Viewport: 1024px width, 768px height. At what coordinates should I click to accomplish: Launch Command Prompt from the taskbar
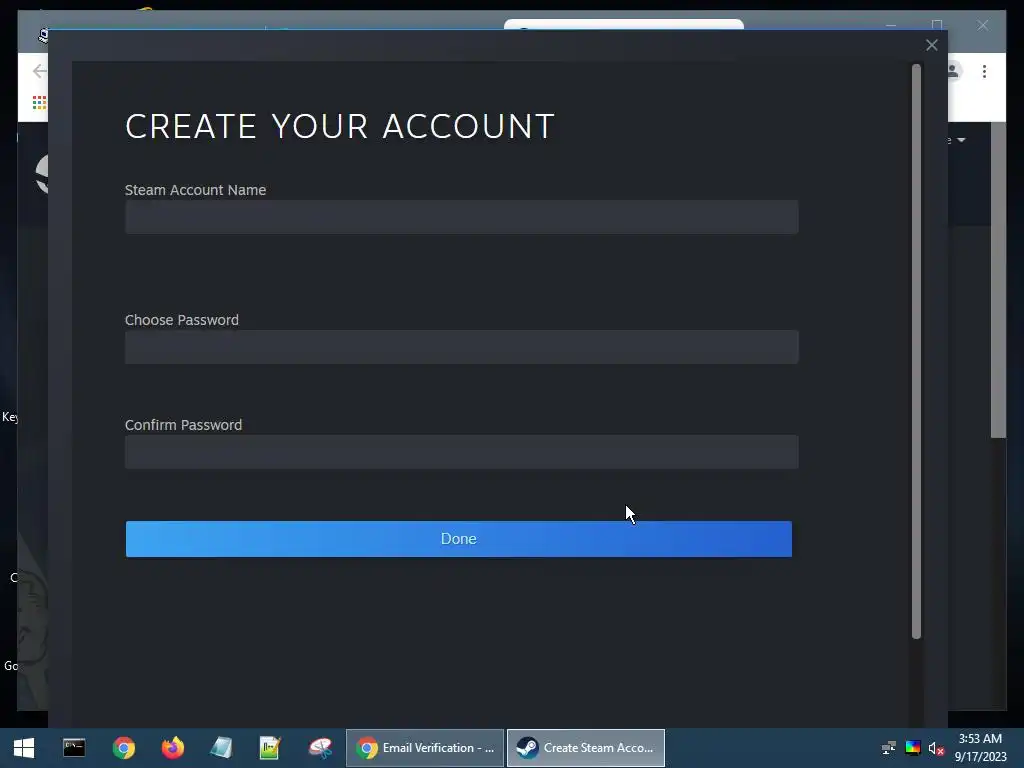[74, 748]
